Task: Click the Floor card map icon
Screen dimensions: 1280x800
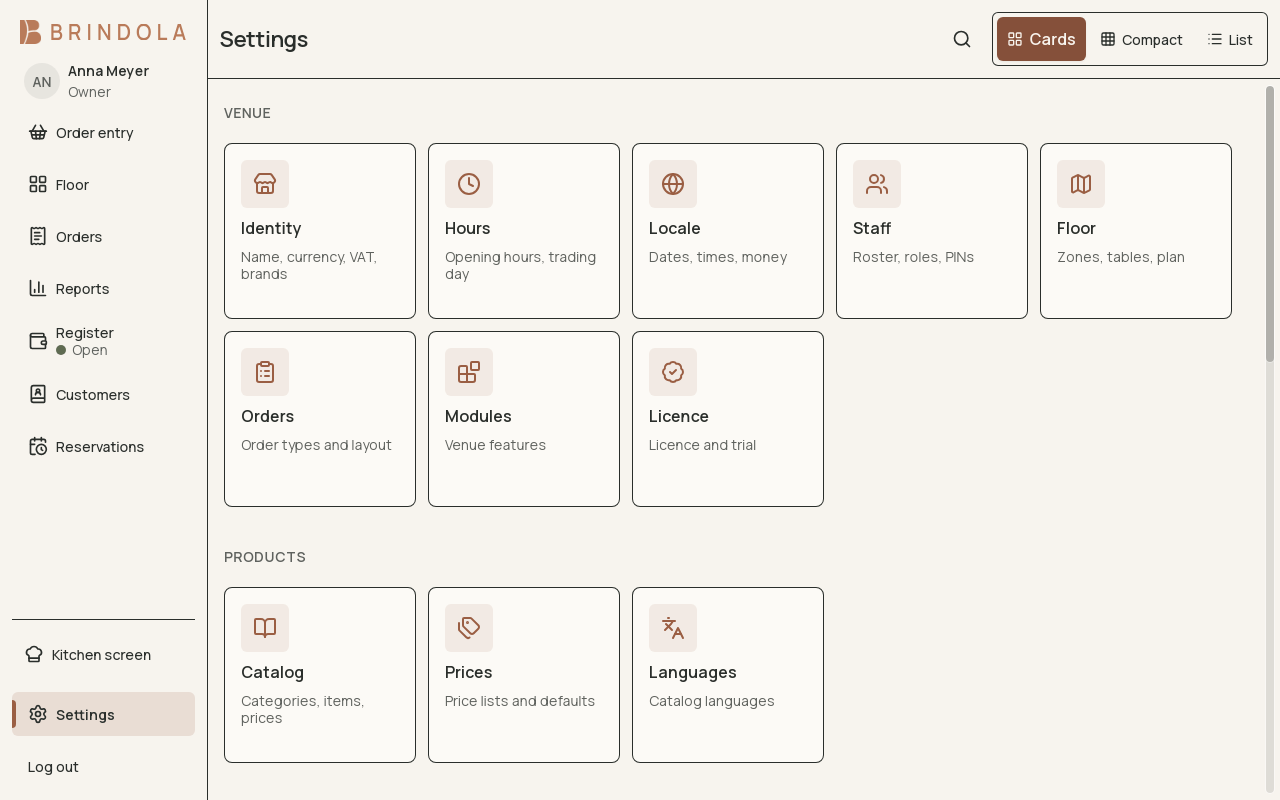Action: coord(1081,184)
